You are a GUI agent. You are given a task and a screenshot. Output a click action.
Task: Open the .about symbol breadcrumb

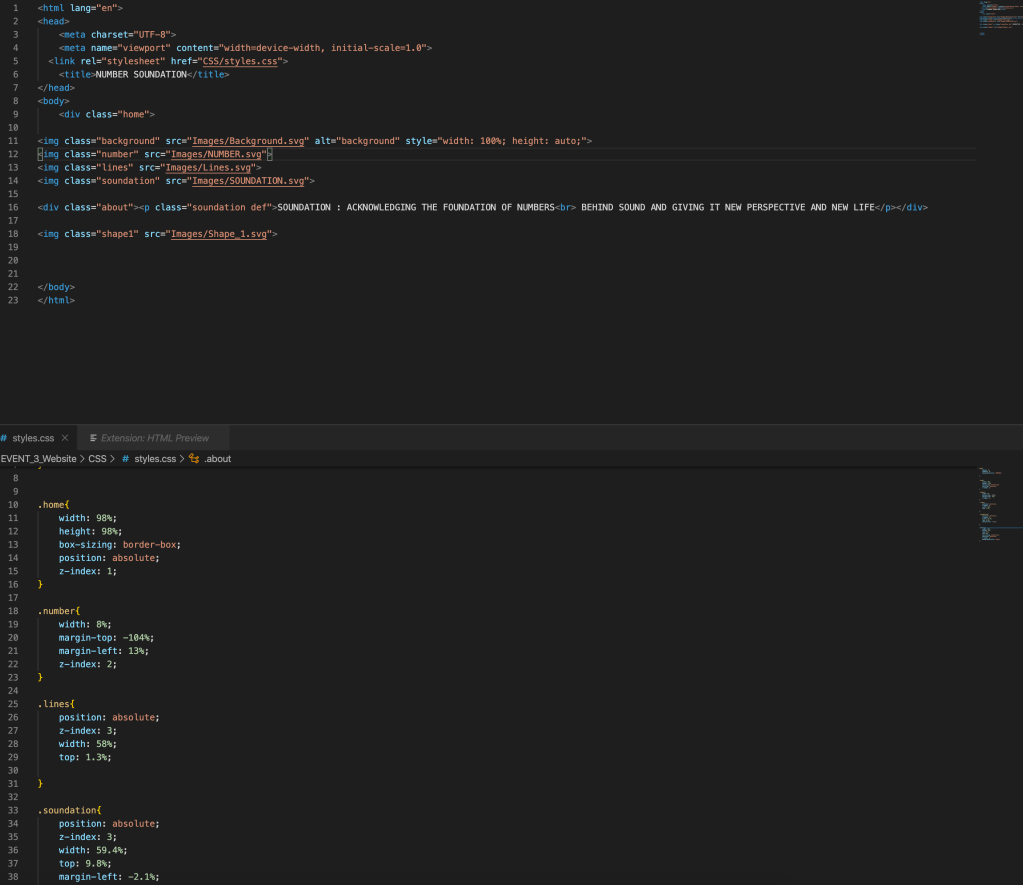click(217, 459)
